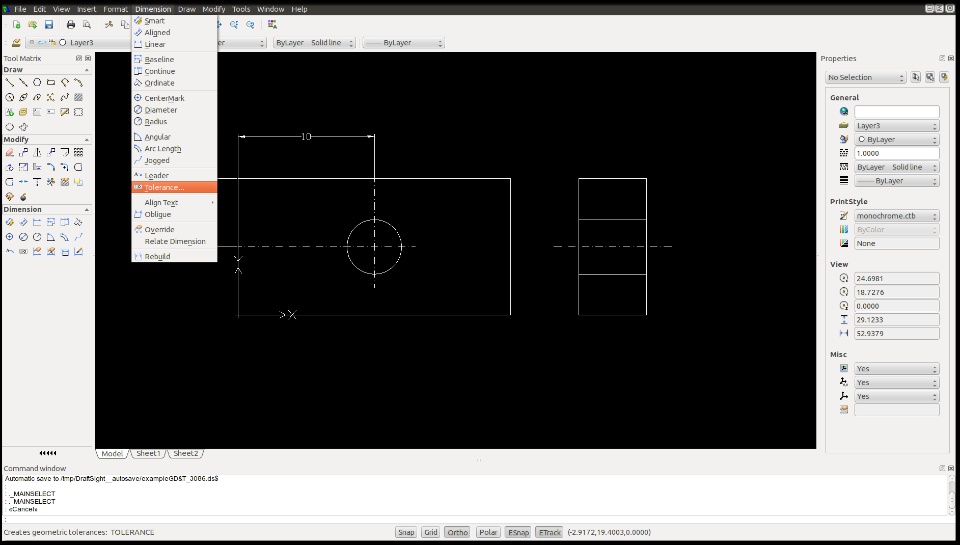Screen dimensions: 960x545
Task: Open the Layers Manager icon beside Layer3
Action: click(16, 43)
